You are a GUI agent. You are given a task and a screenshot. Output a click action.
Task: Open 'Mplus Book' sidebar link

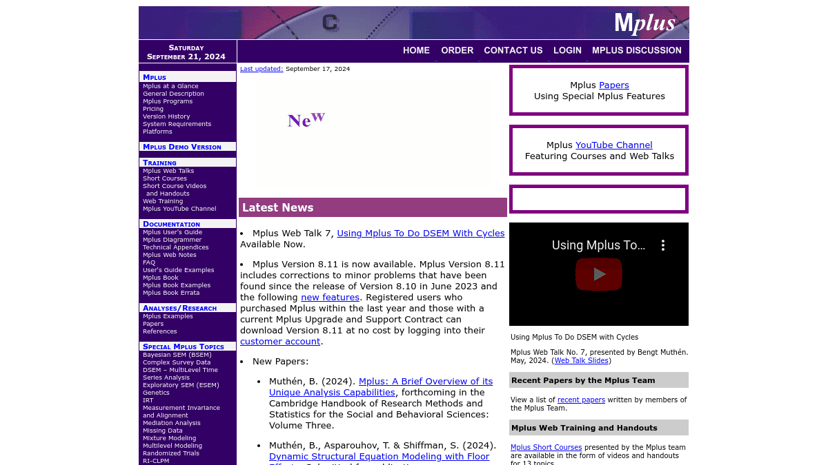(160, 278)
